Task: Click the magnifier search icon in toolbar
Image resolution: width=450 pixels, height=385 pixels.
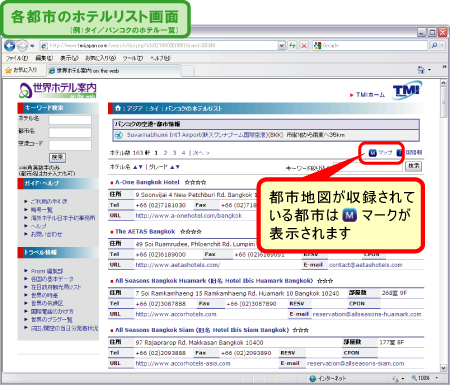Action: click(434, 45)
